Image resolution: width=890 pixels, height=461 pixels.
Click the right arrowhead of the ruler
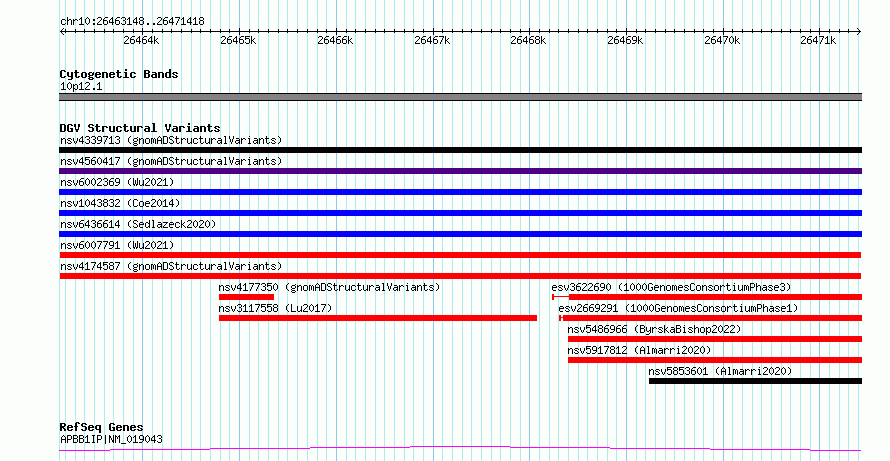pyautogui.click(x=859, y=32)
